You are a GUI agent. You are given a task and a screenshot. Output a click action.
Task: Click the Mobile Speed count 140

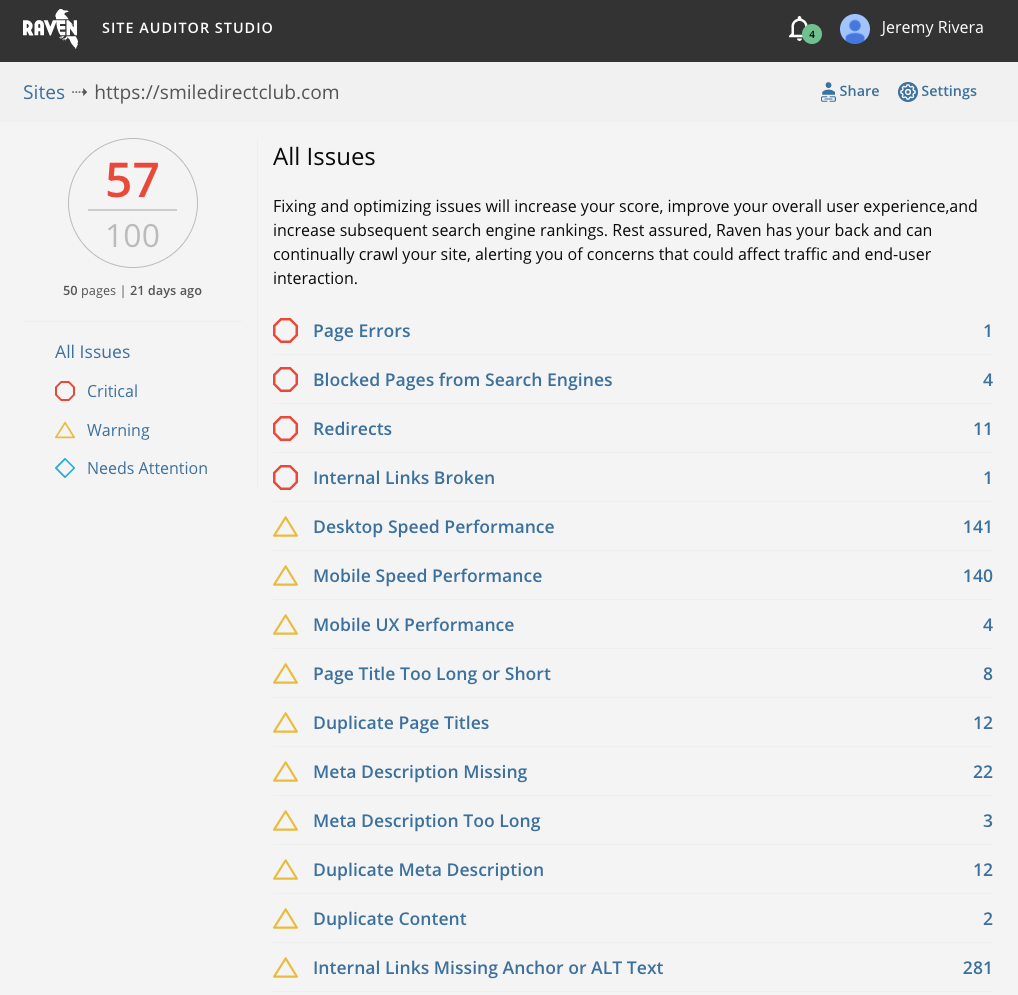[x=977, y=576]
